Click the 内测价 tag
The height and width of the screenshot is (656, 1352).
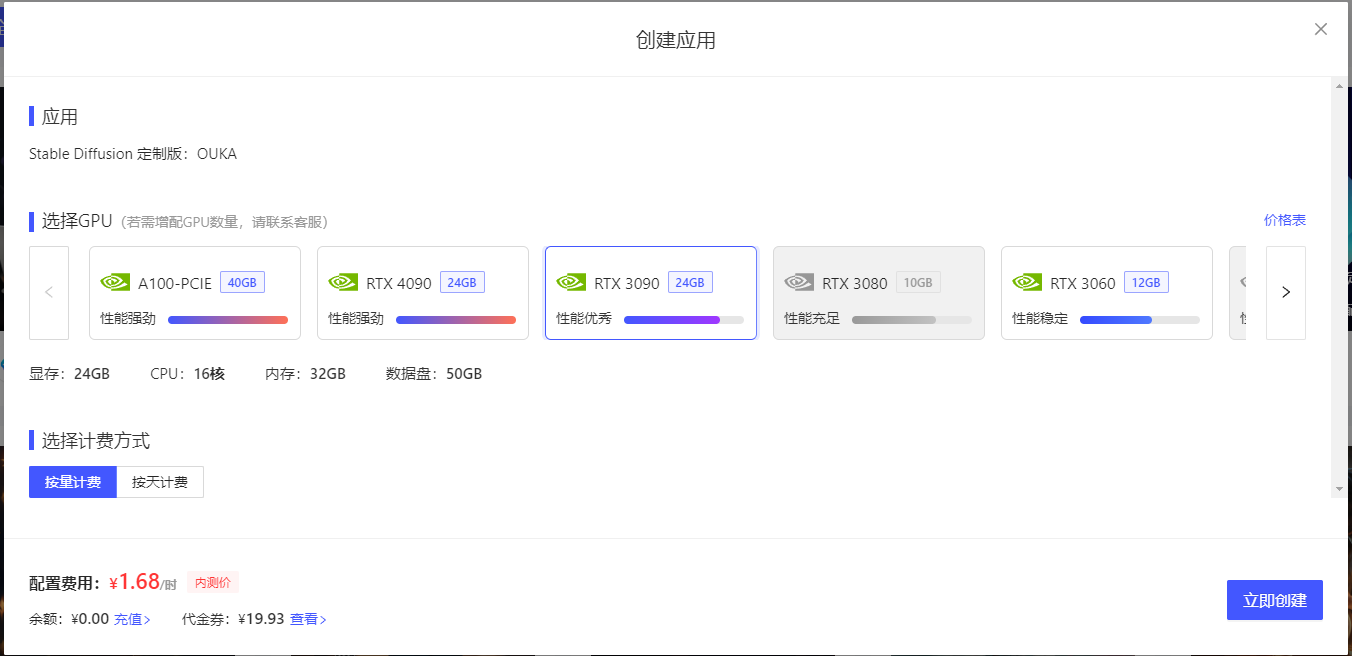[x=213, y=583]
